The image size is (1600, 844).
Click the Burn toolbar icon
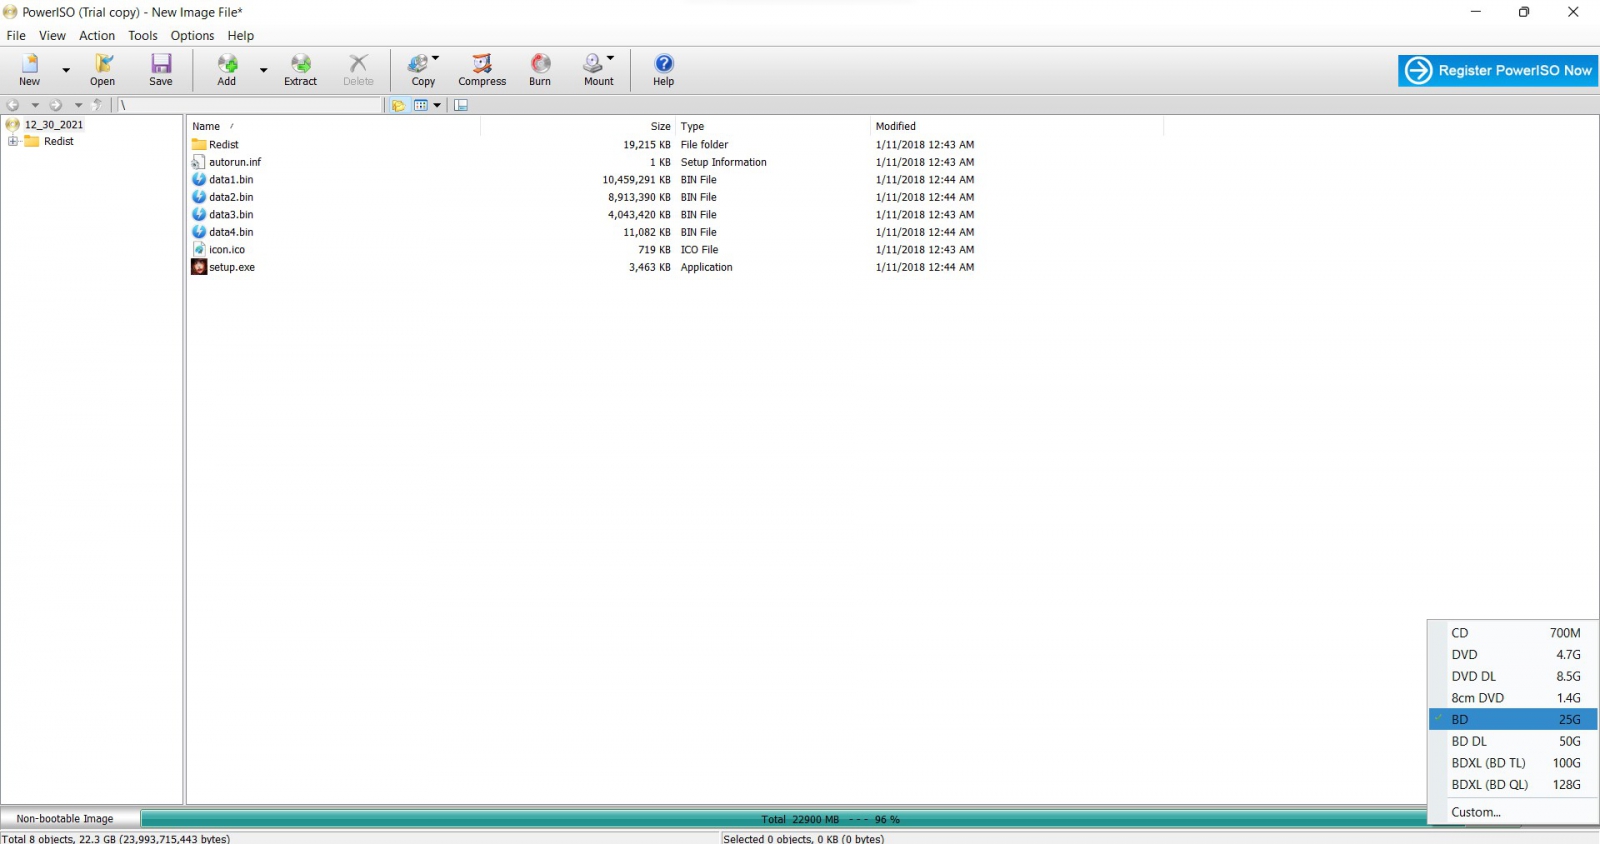[x=540, y=70]
